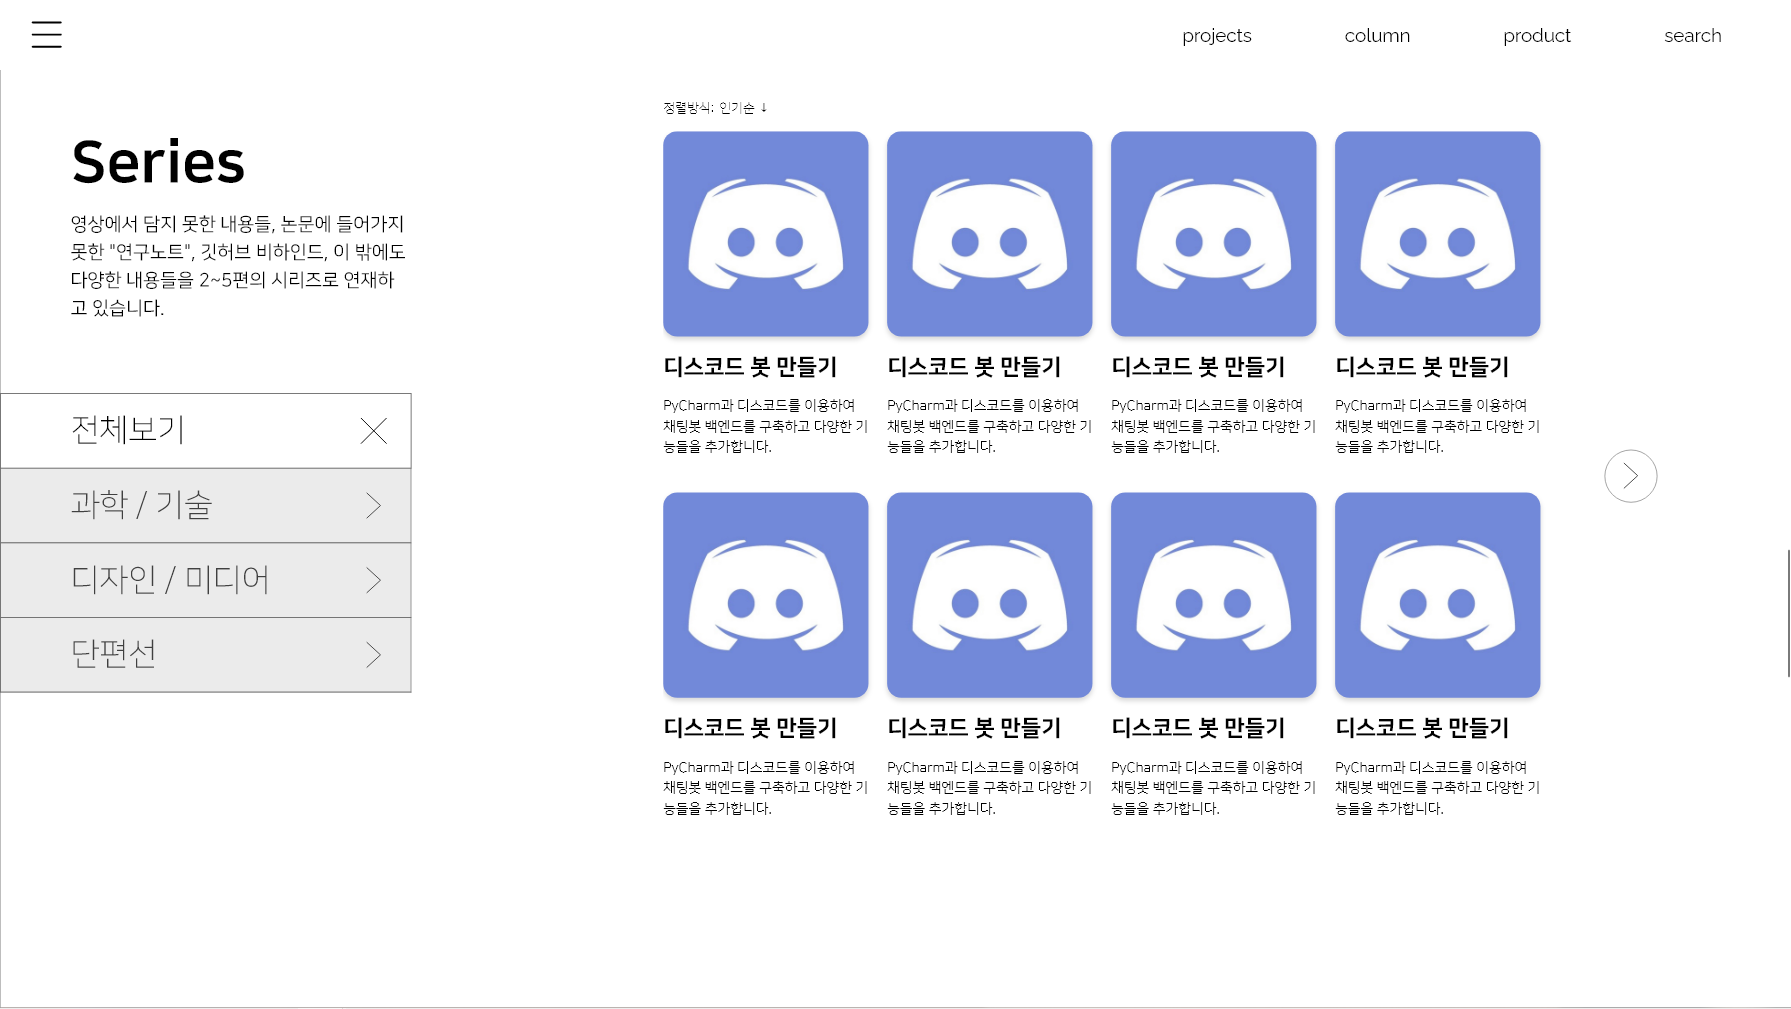Image resolution: width=1791 pixels, height=1009 pixels.
Task: Click third 디스코드 봇 만들기 title, top row
Action: point(1198,367)
